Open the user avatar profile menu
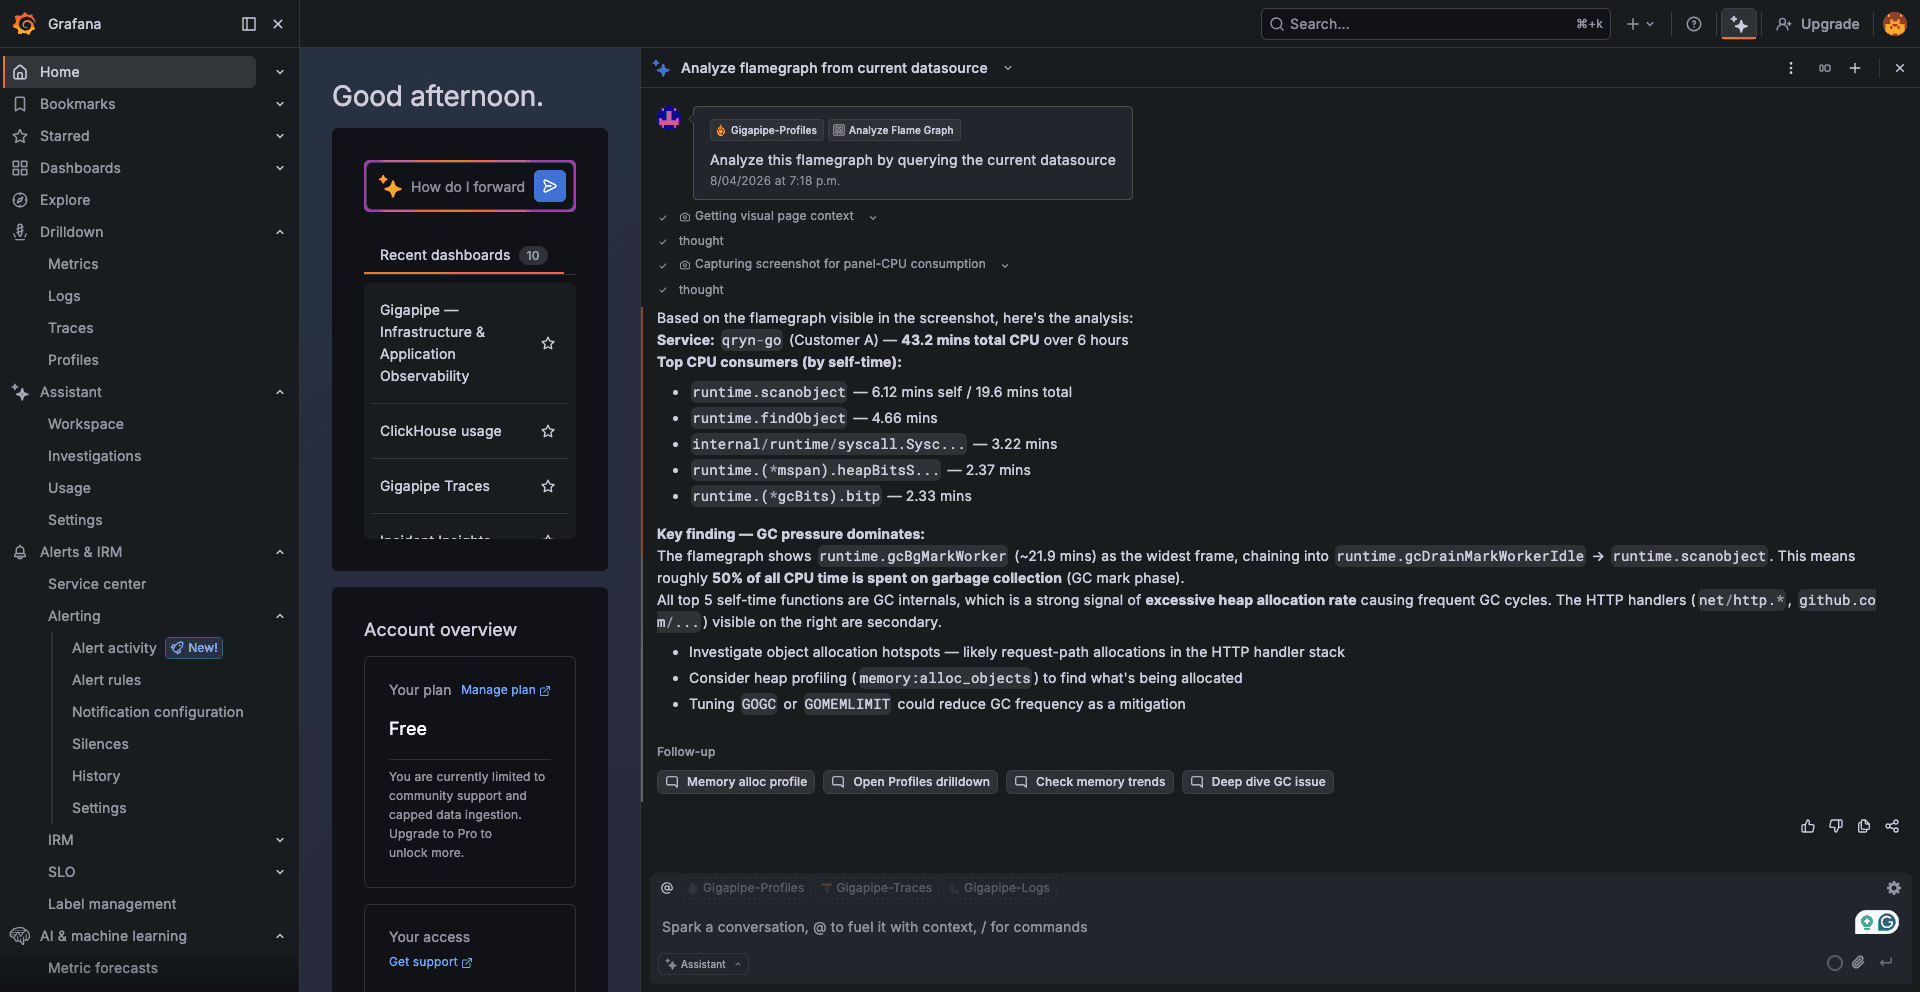 (1895, 24)
